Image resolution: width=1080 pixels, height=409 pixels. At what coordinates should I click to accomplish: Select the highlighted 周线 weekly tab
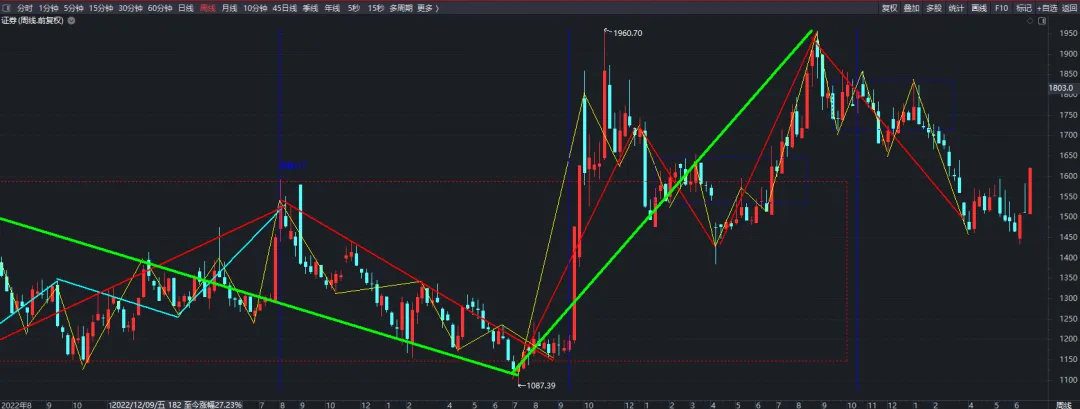(207, 8)
